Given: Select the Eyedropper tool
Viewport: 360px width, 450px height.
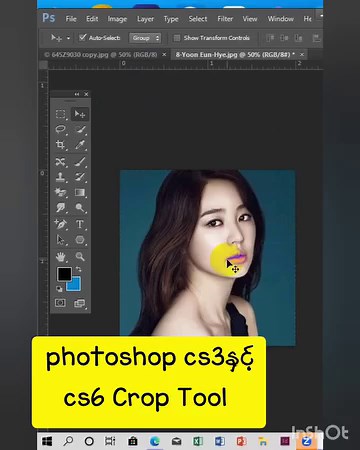Looking at the screenshot, I should [x=80, y=145].
